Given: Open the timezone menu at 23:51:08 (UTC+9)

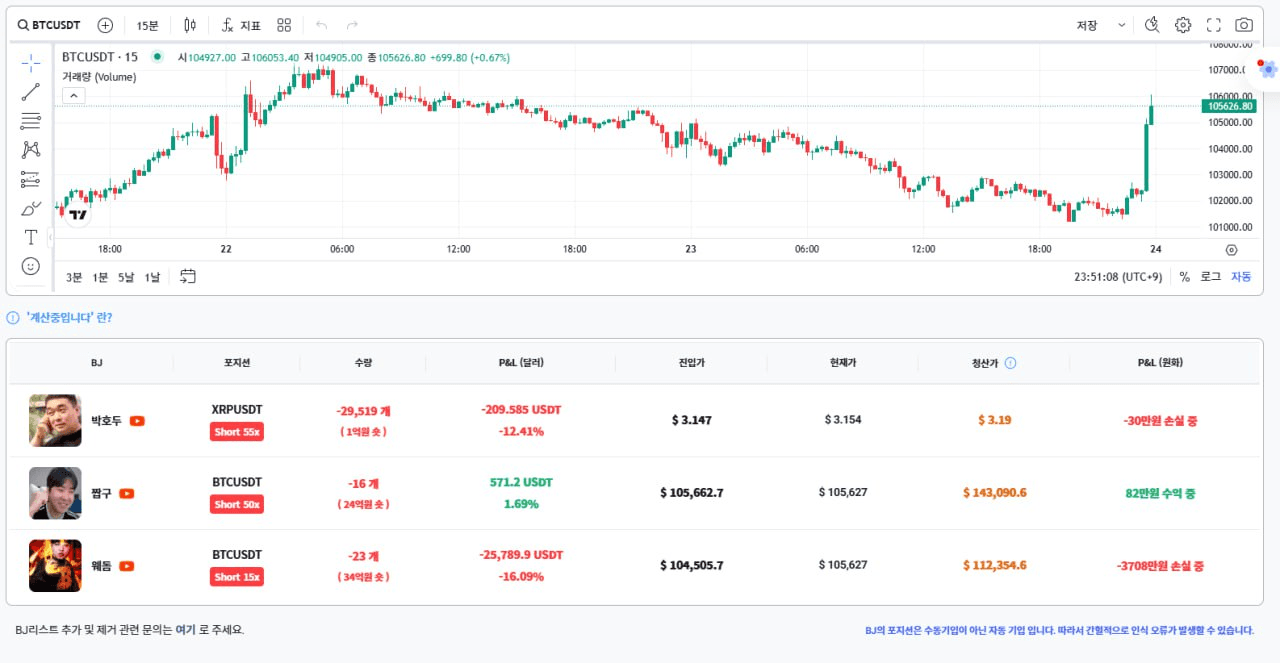Looking at the screenshot, I should pyautogui.click(x=1118, y=277).
